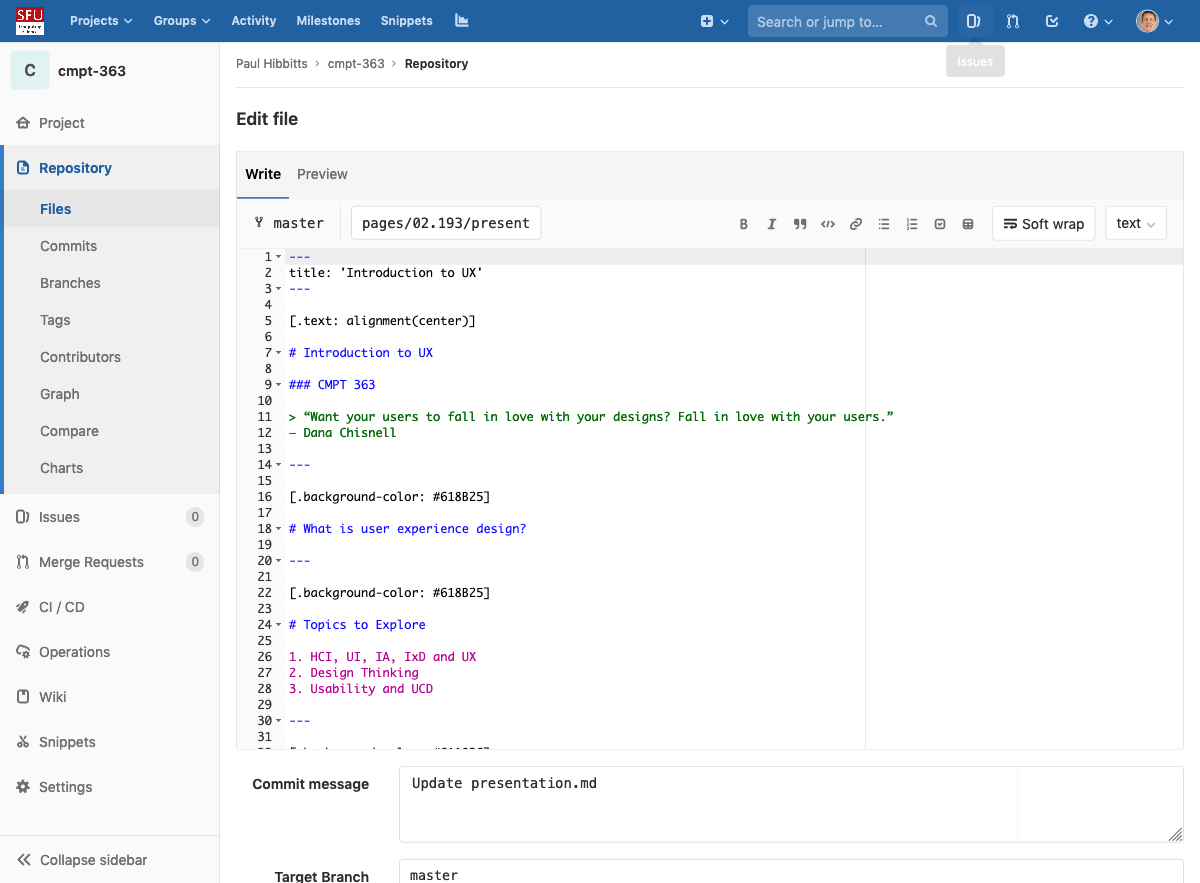Open Operations in the sidebar

click(x=110, y=652)
